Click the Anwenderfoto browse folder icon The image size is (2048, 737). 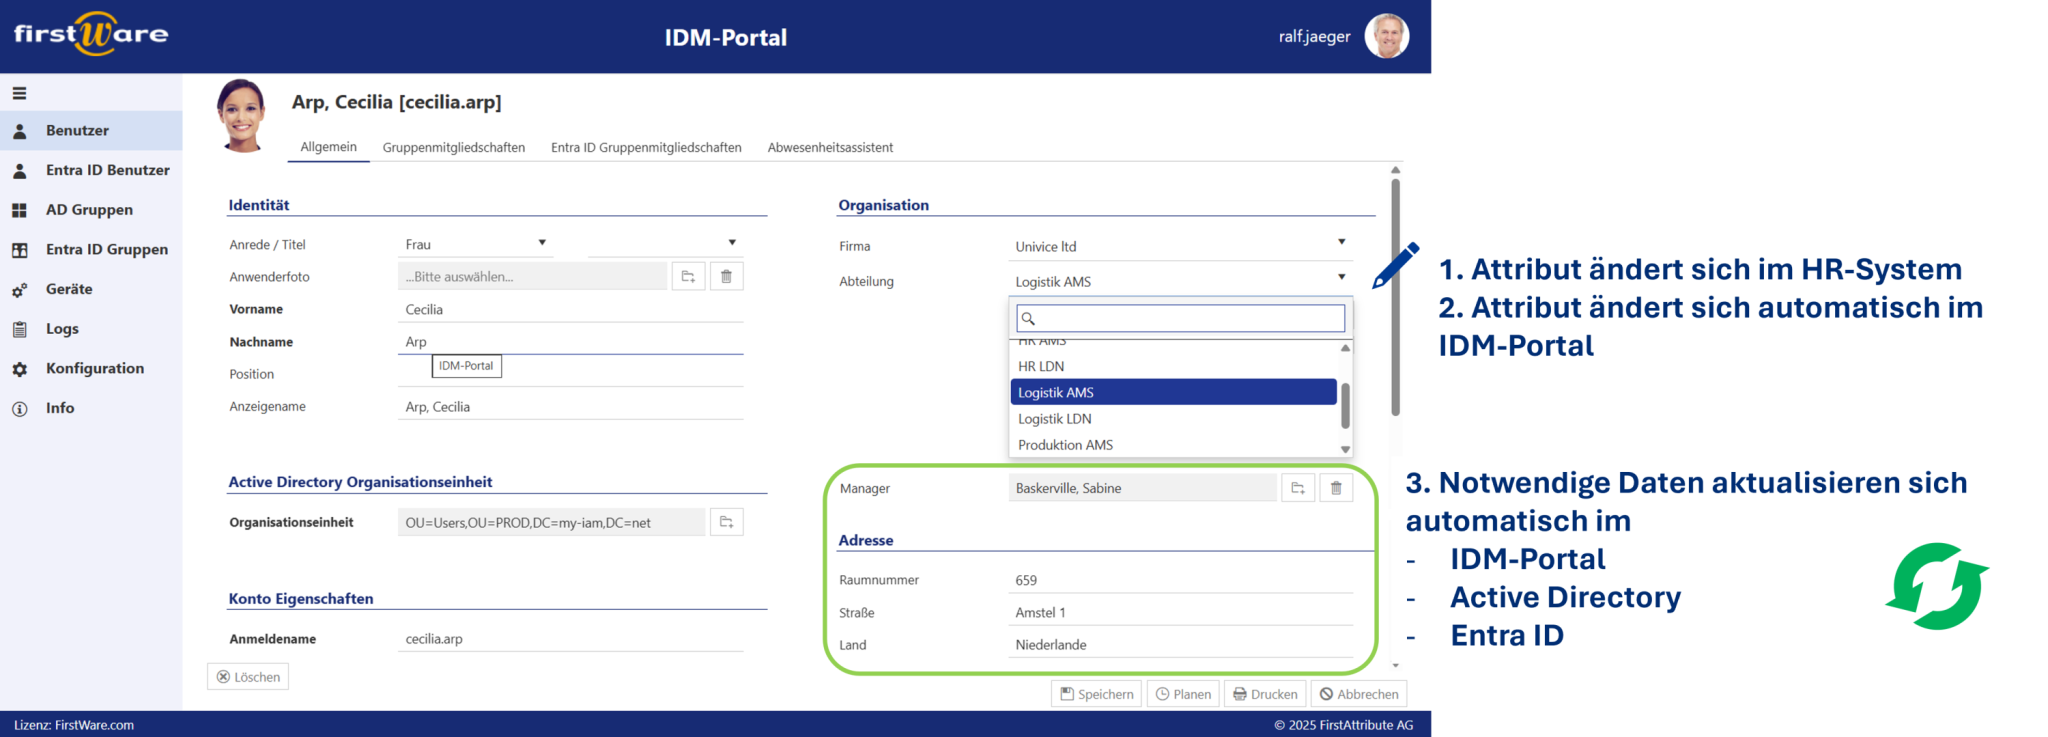688,277
